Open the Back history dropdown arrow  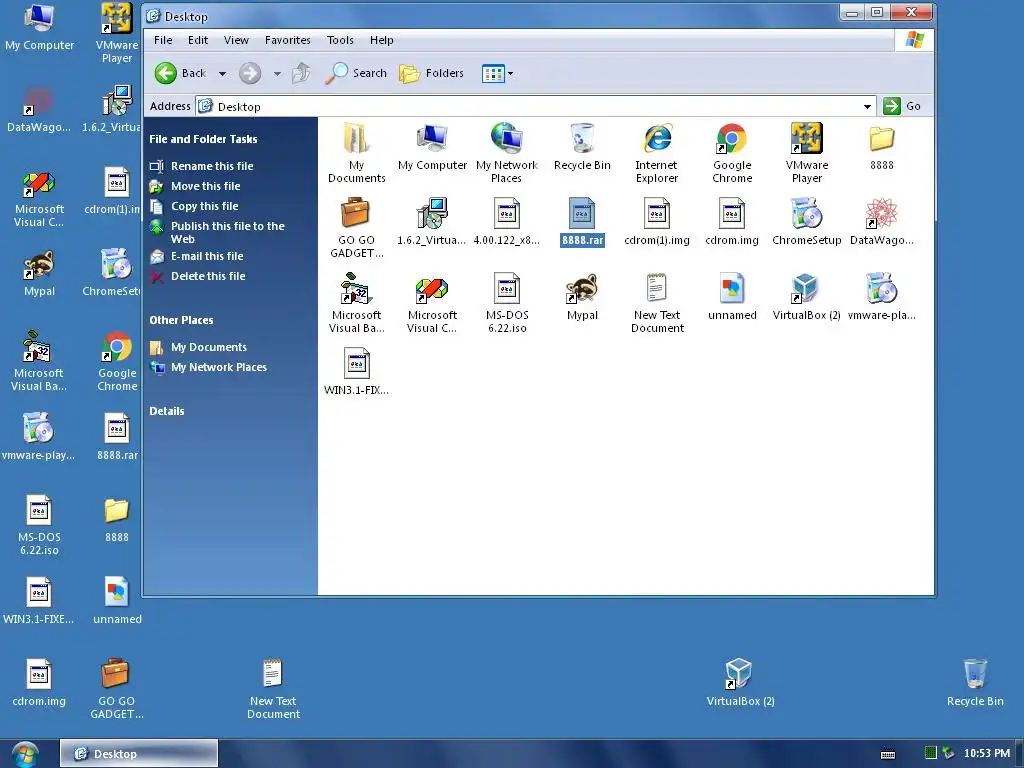tap(223, 74)
